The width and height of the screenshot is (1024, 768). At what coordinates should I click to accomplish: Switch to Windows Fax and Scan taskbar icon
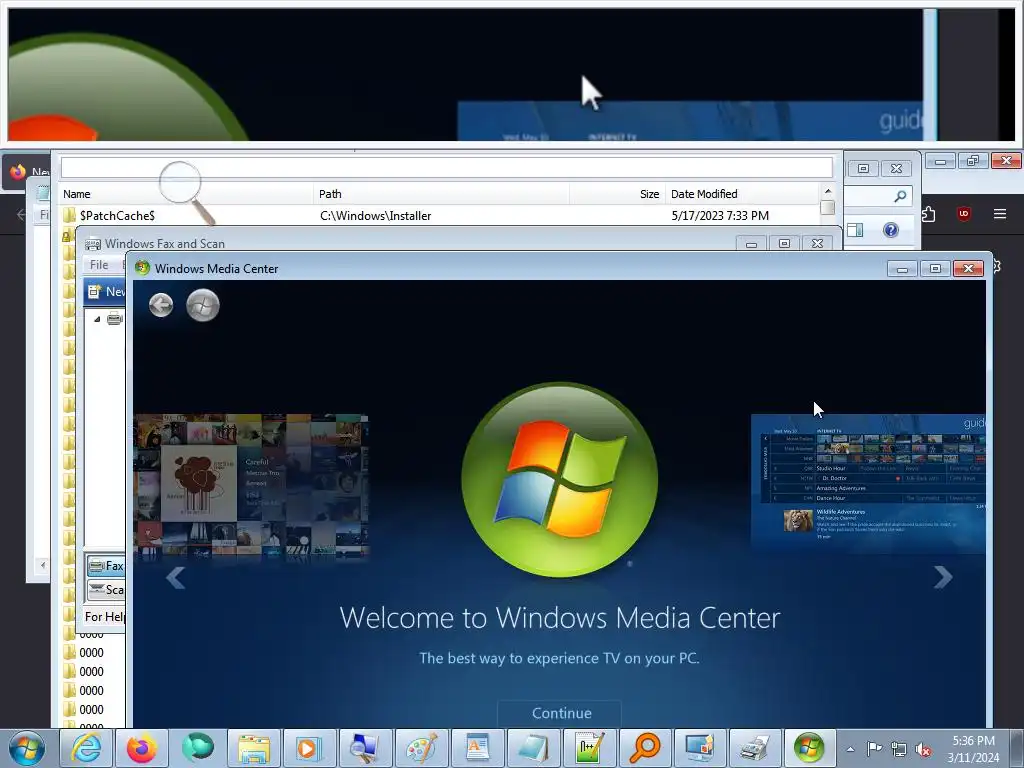tap(756, 748)
